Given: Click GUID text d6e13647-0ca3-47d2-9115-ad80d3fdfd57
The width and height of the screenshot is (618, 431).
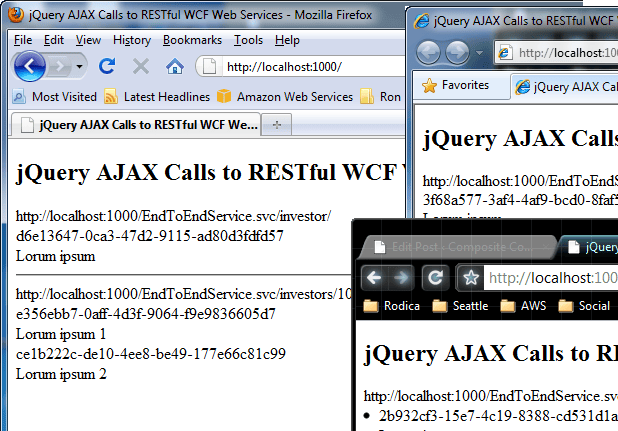Looking at the screenshot, I should tap(150, 236).
